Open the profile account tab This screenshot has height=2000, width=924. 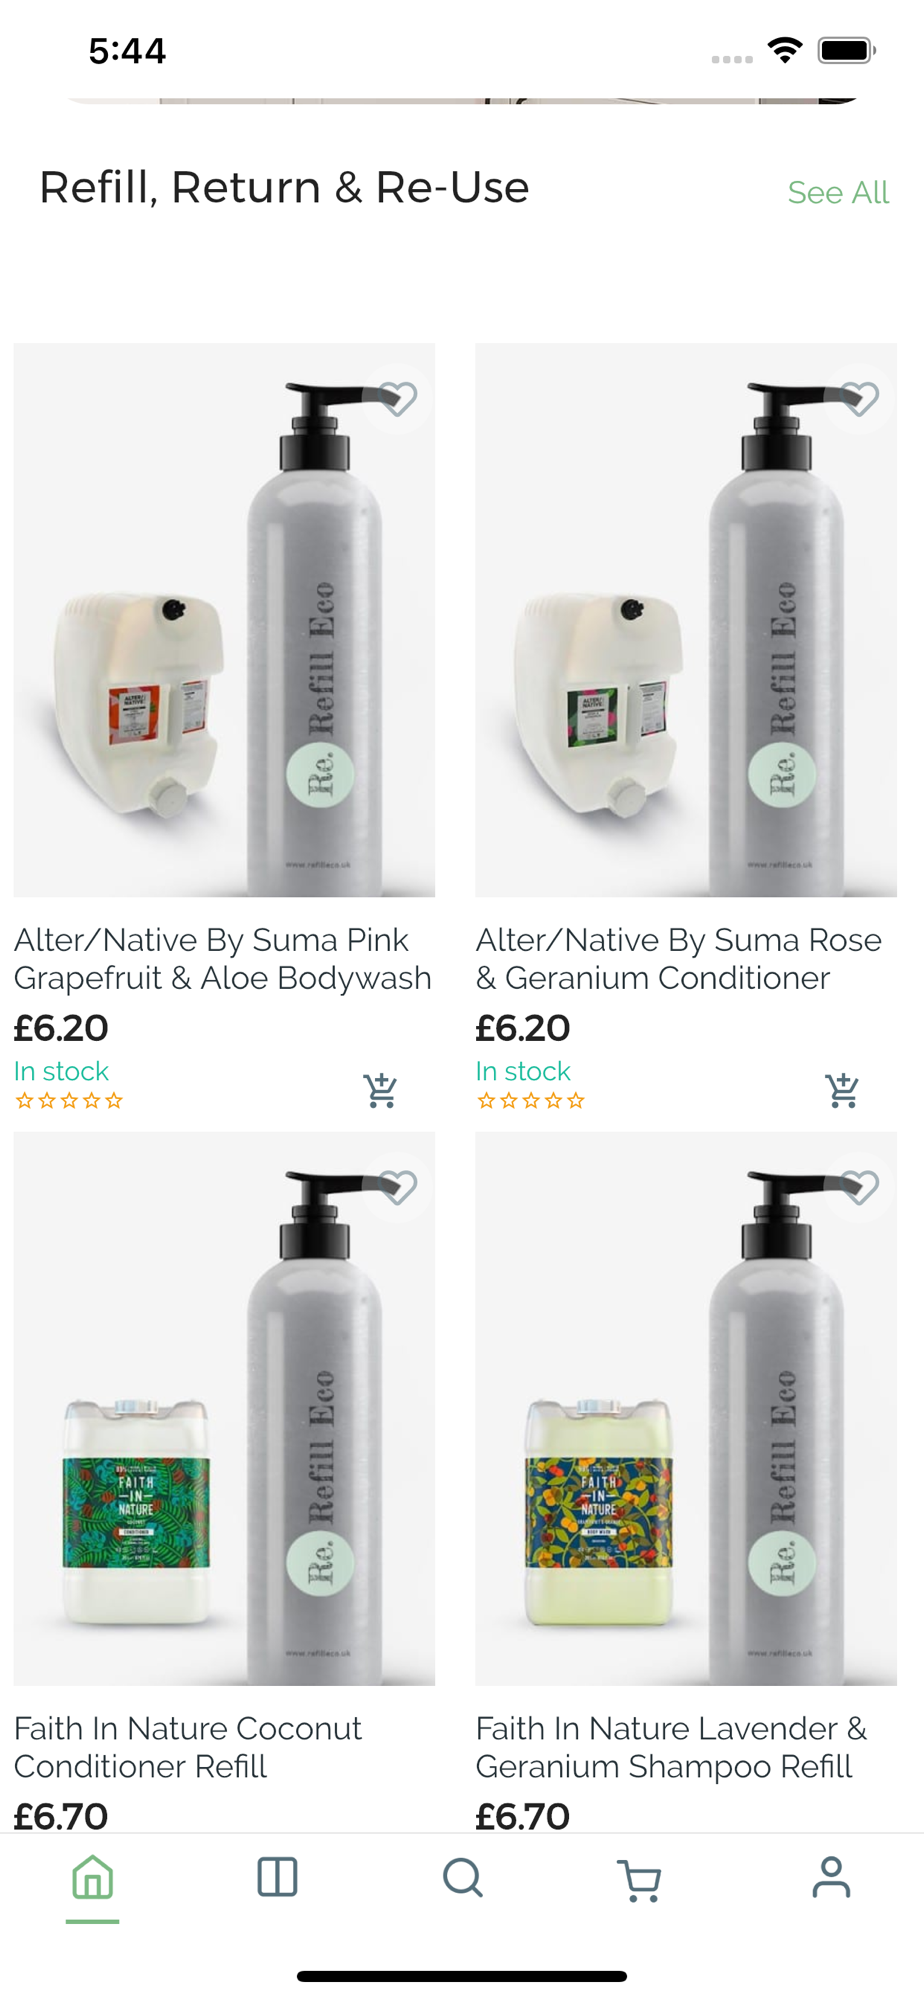831,1877
